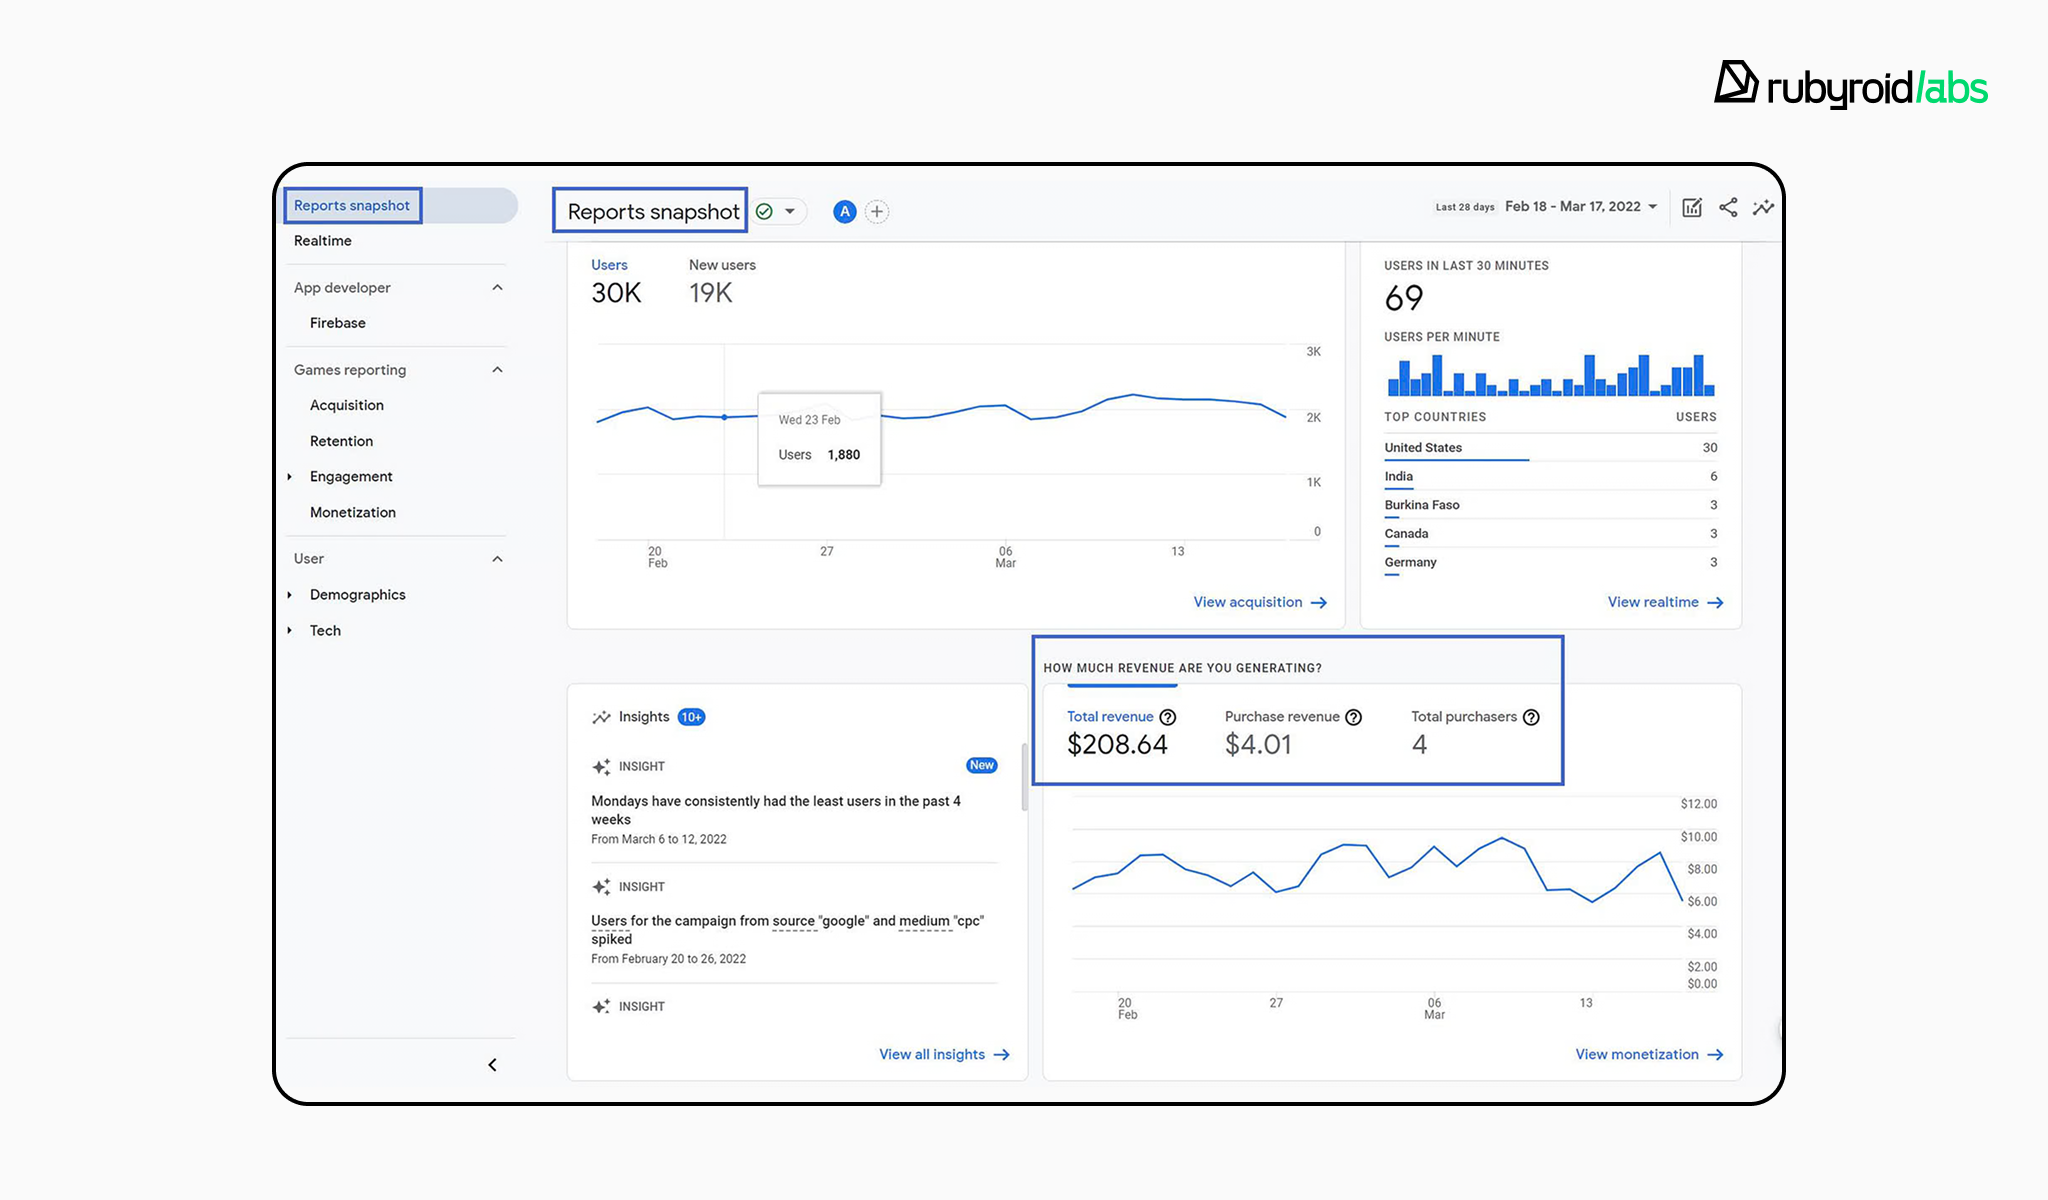2048x1200 pixels.
Task: Collapse the sidebar with the left chevron
Action: tap(492, 1065)
